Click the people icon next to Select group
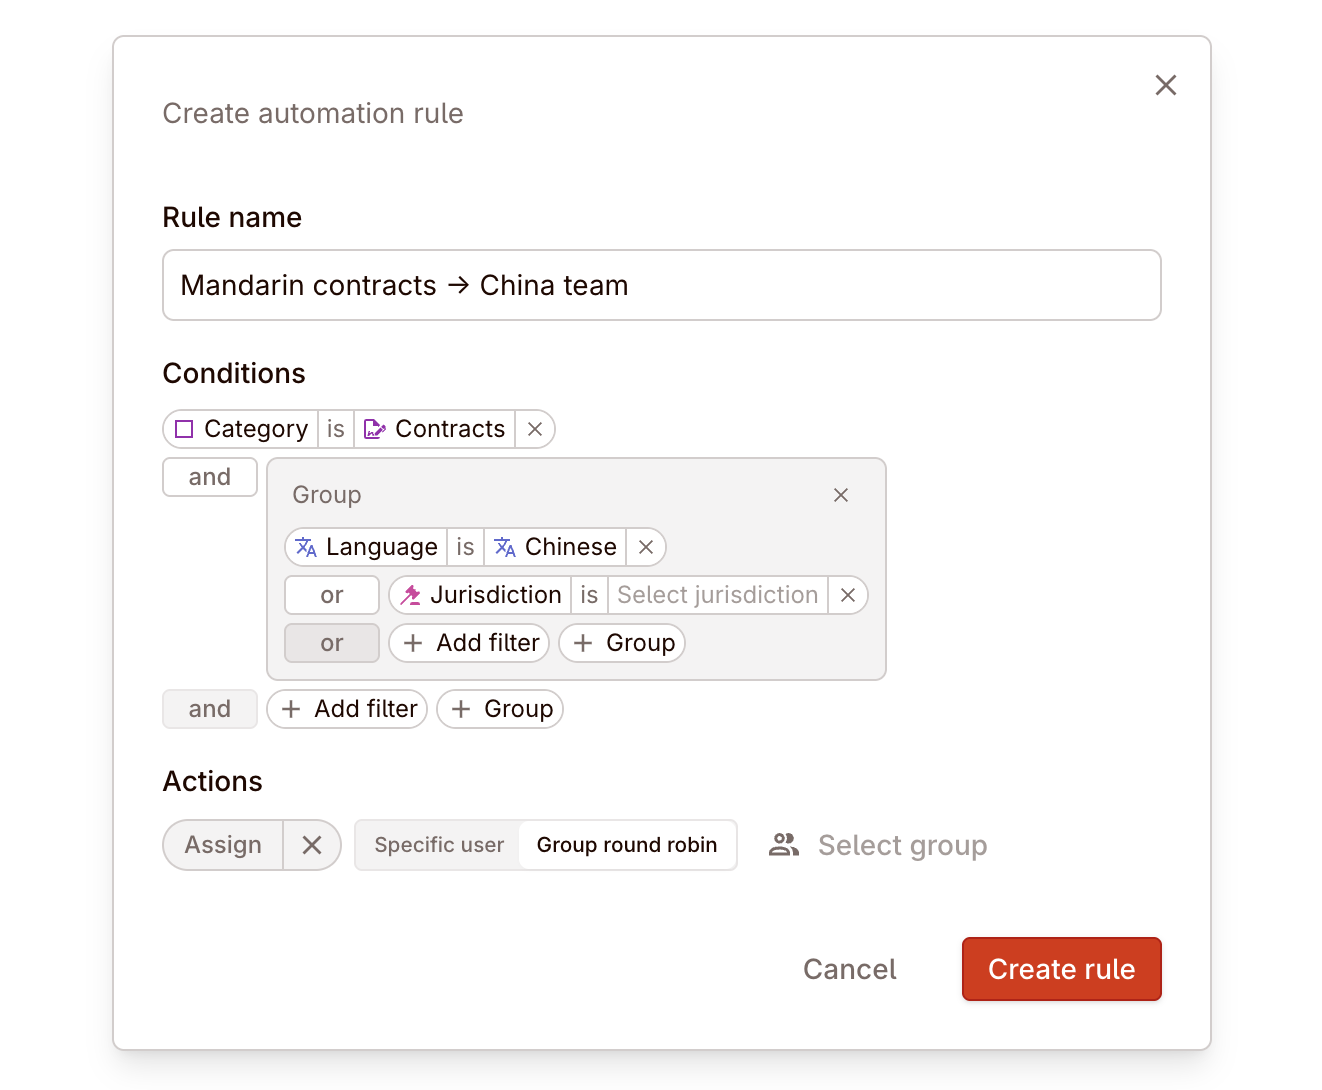Screen dimensions: 1322x1090 point(784,845)
